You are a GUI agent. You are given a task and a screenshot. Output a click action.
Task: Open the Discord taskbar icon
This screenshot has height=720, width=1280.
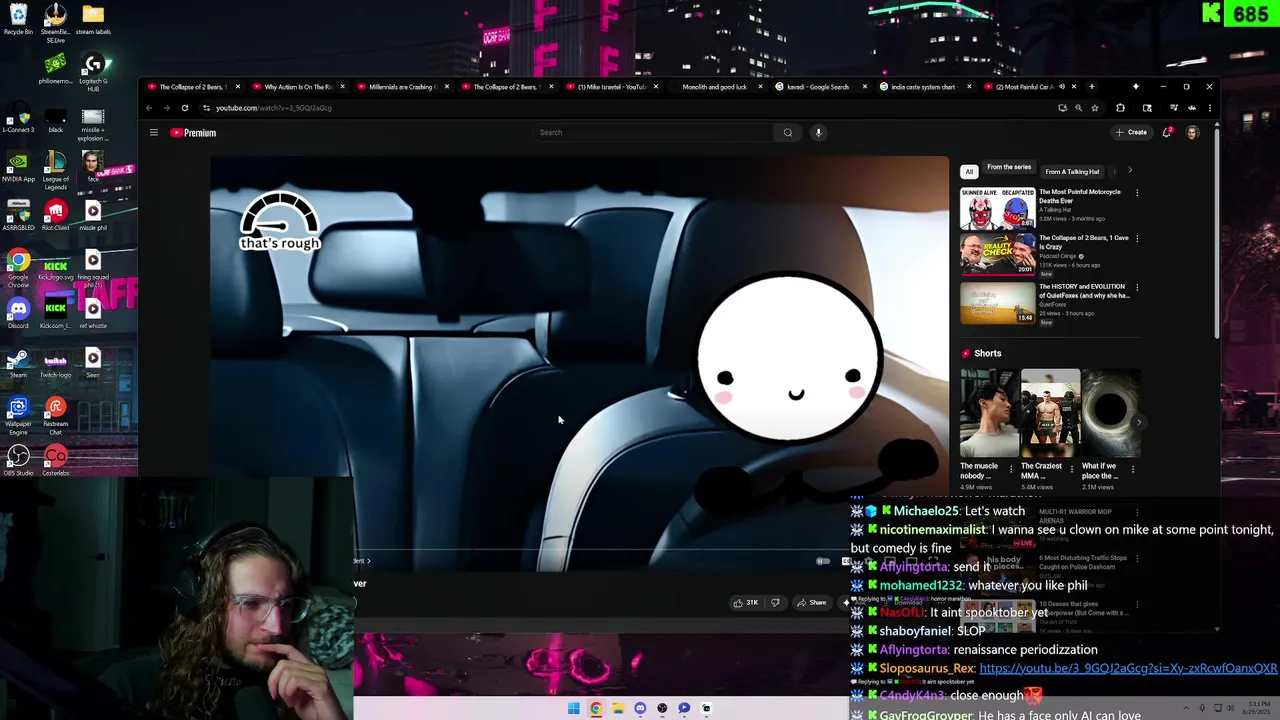tap(640, 708)
